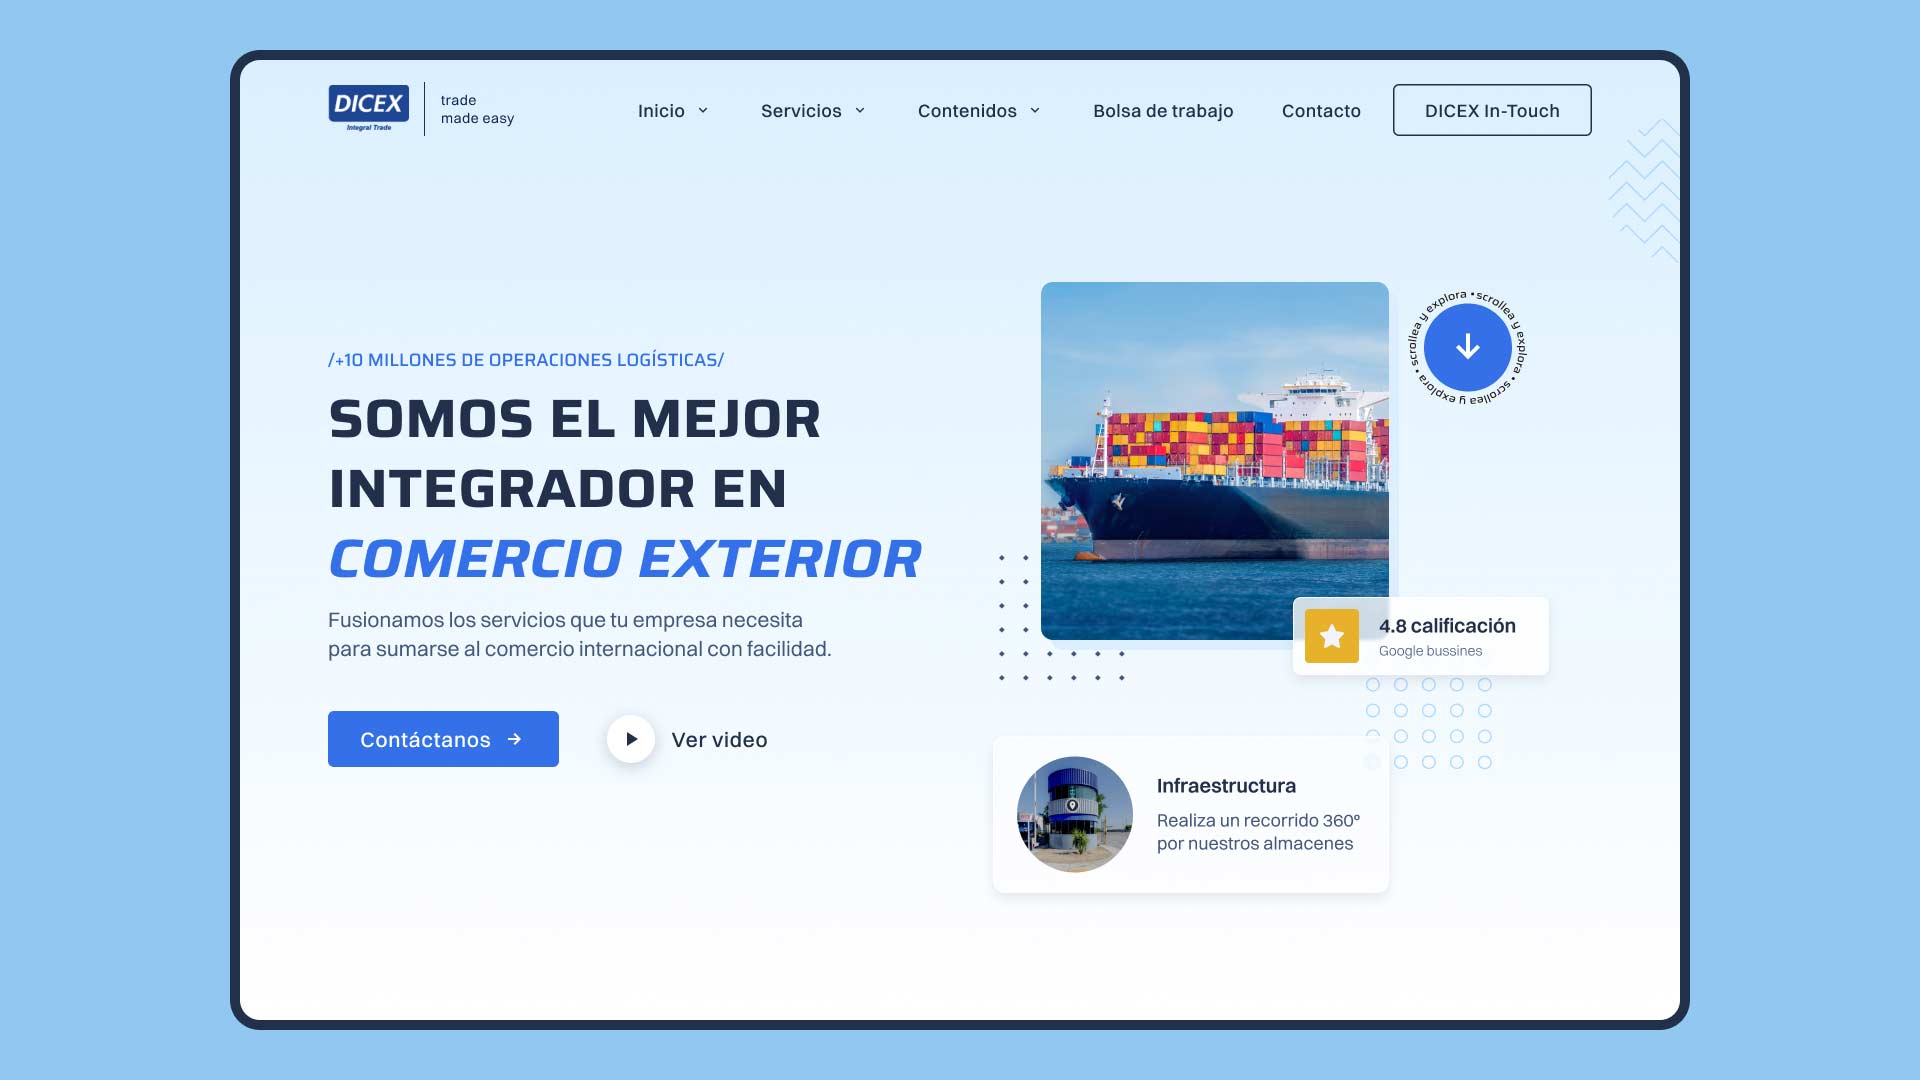Viewport: 1920px width, 1080px height.
Task: Click the 4.8 calificación Google rating card
Action: point(1420,635)
